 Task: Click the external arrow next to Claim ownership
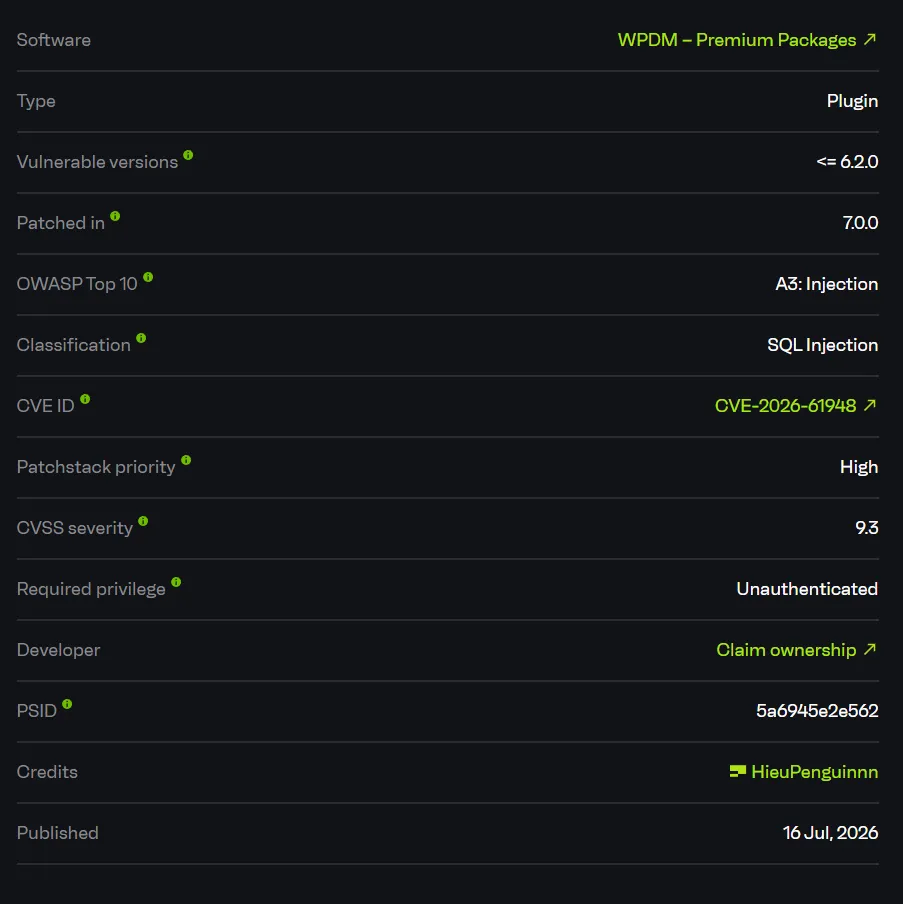coord(870,649)
